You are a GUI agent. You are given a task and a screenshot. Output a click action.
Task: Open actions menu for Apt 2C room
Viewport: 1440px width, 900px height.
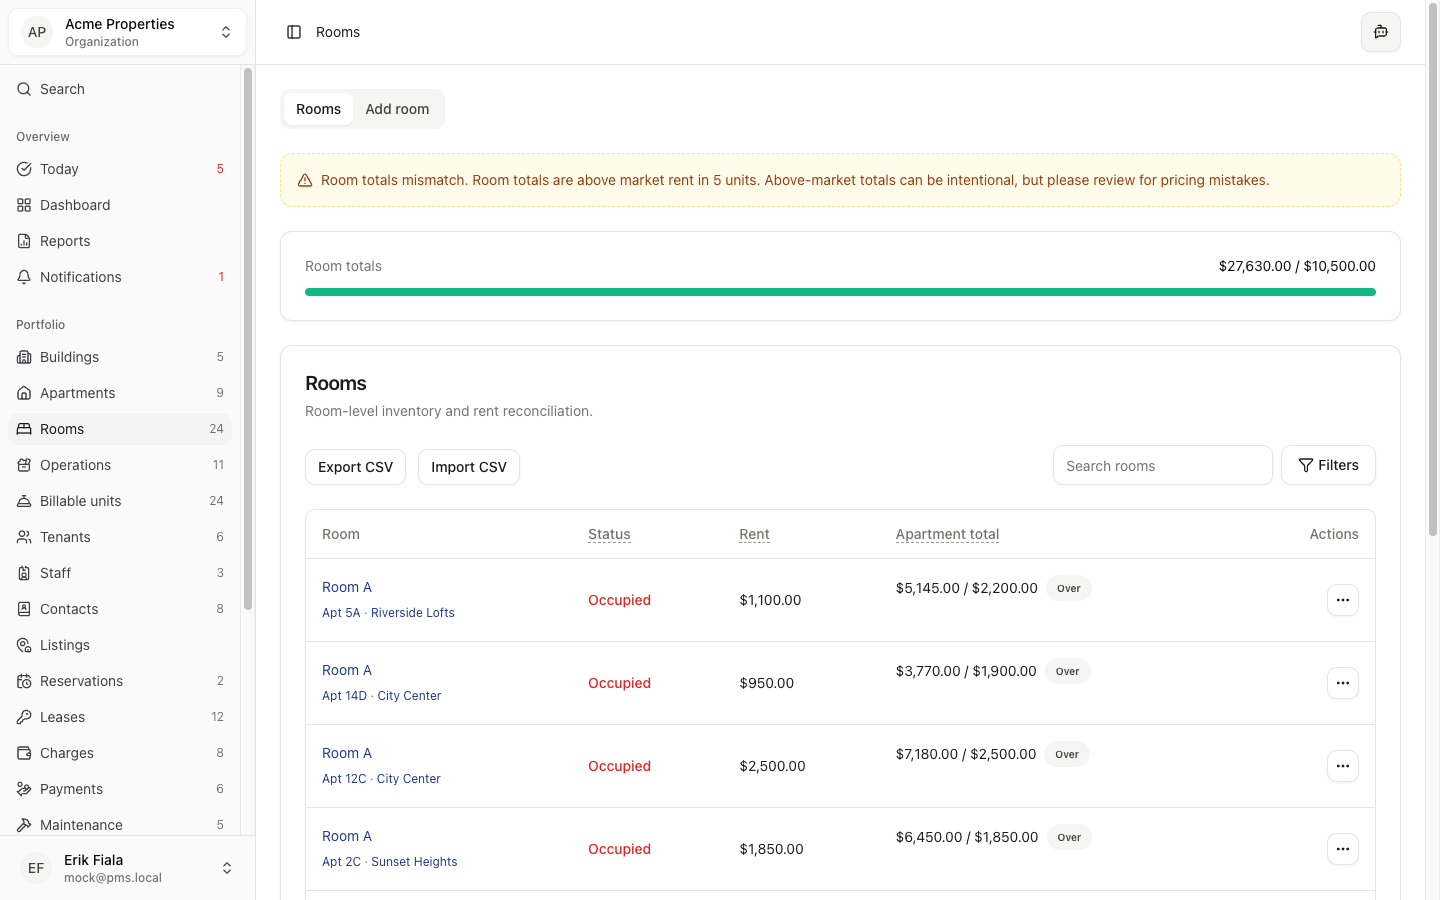pos(1342,849)
